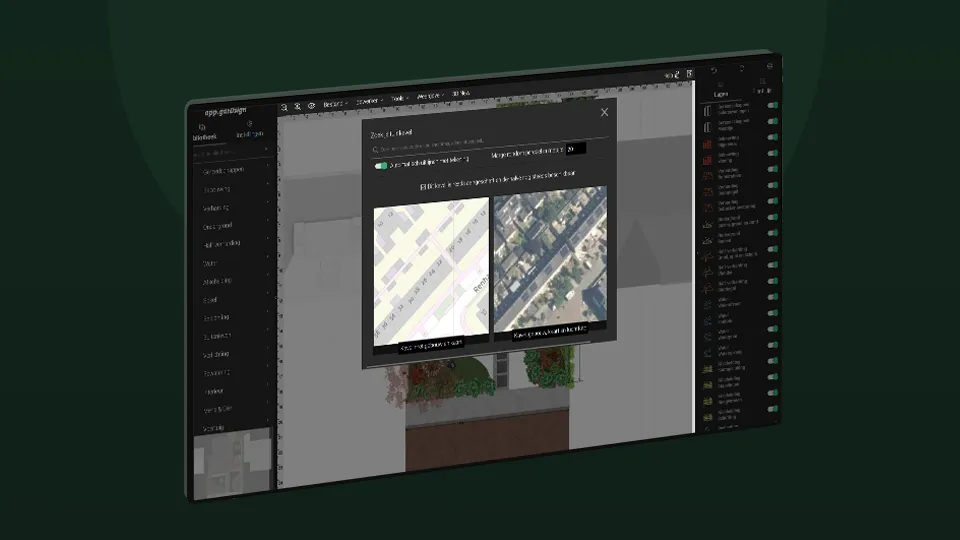960x540 pixels.
Task: Click the first layer's icon in Lagen
Action: [707, 111]
